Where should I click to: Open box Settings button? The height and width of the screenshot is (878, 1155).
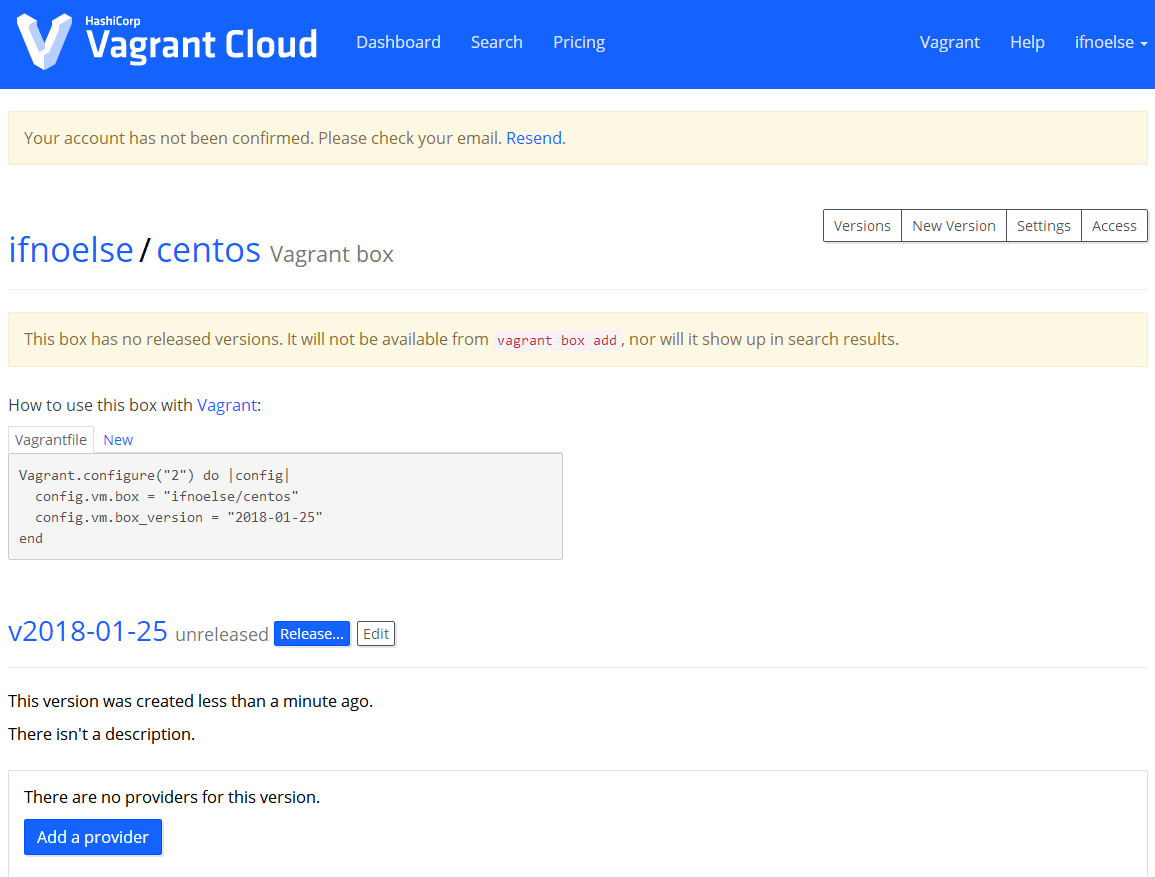click(x=1043, y=226)
